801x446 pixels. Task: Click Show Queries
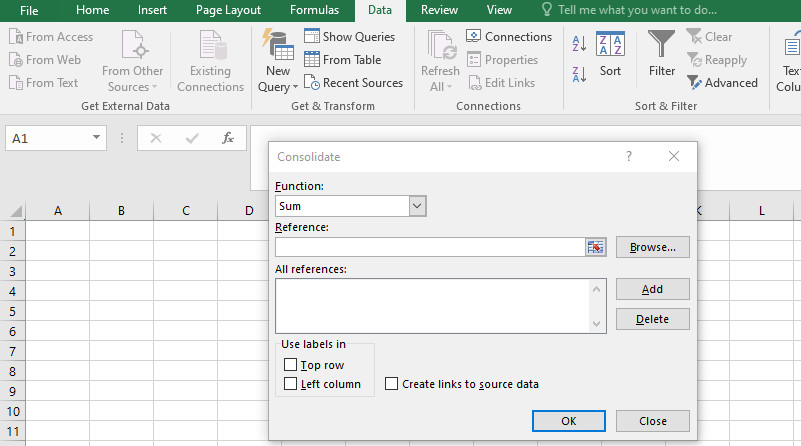(349, 37)
